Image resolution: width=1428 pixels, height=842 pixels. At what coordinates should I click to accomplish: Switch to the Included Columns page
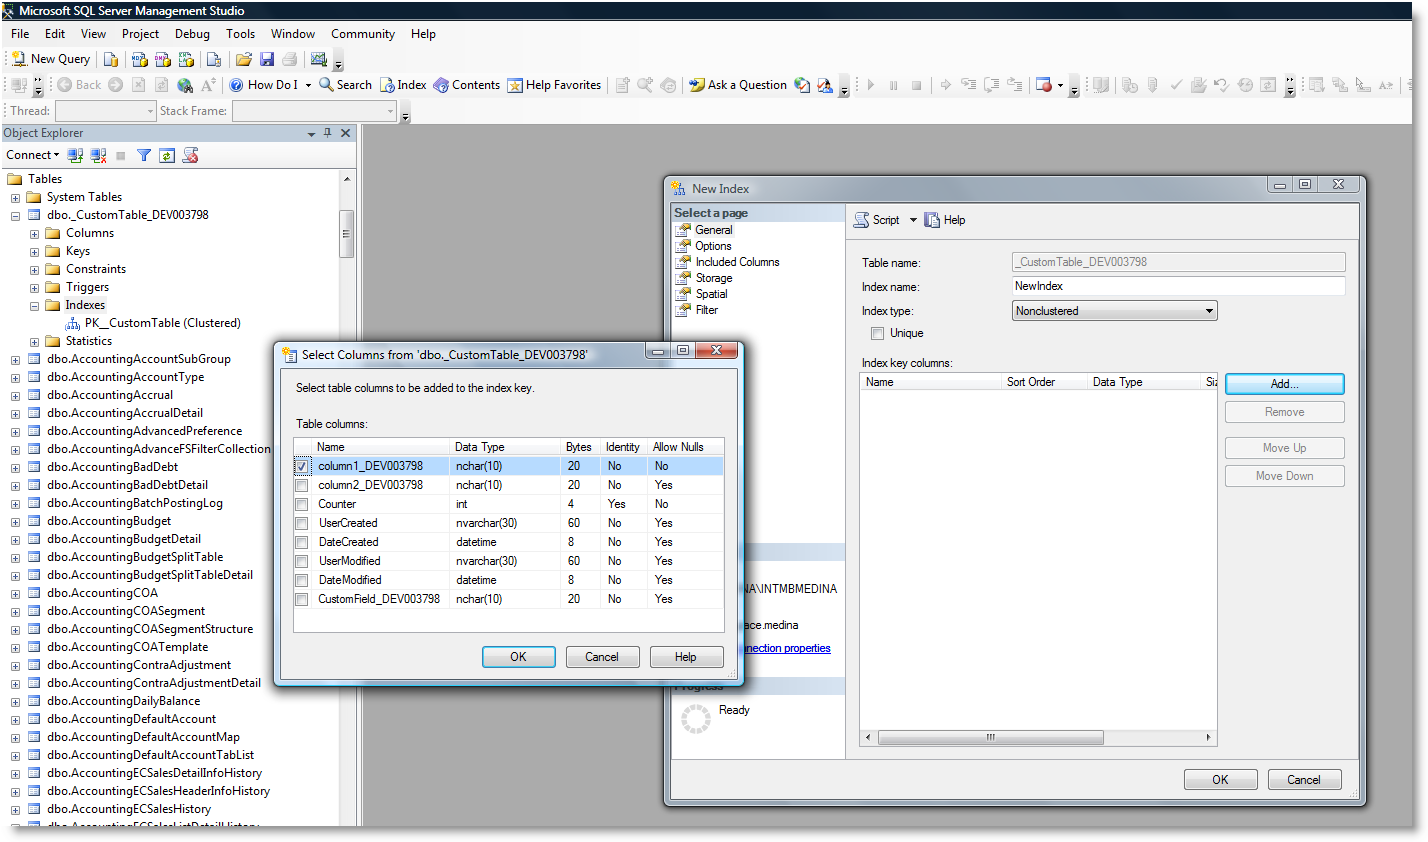[737, 262]
